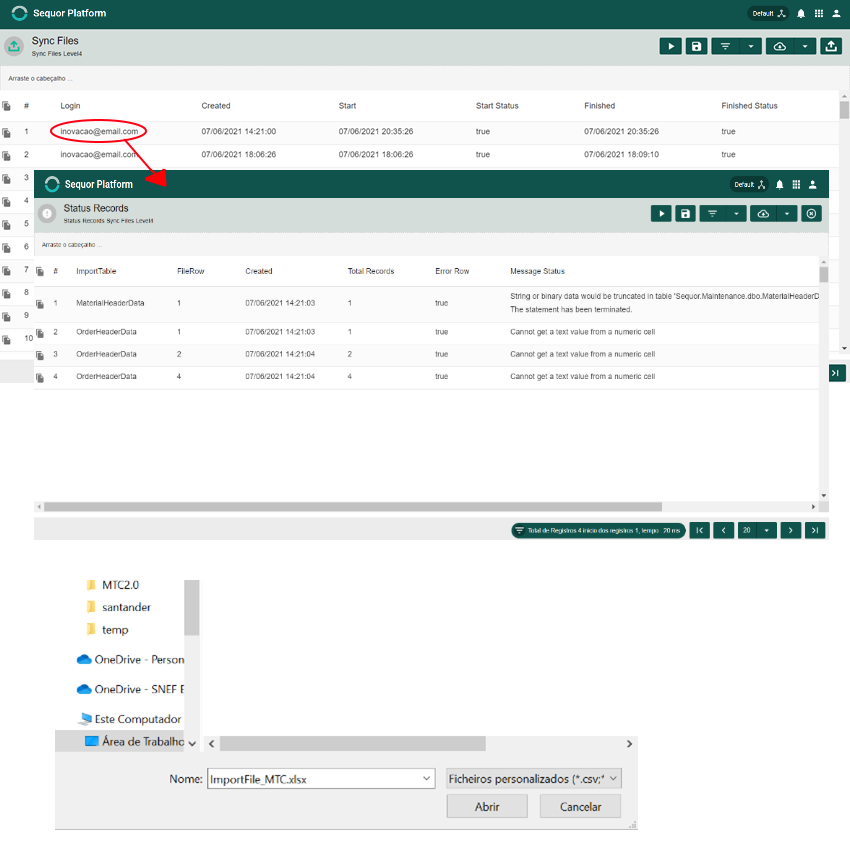
Task: Open the user profile icon in the Sync Files header
Action: point(836,14)
